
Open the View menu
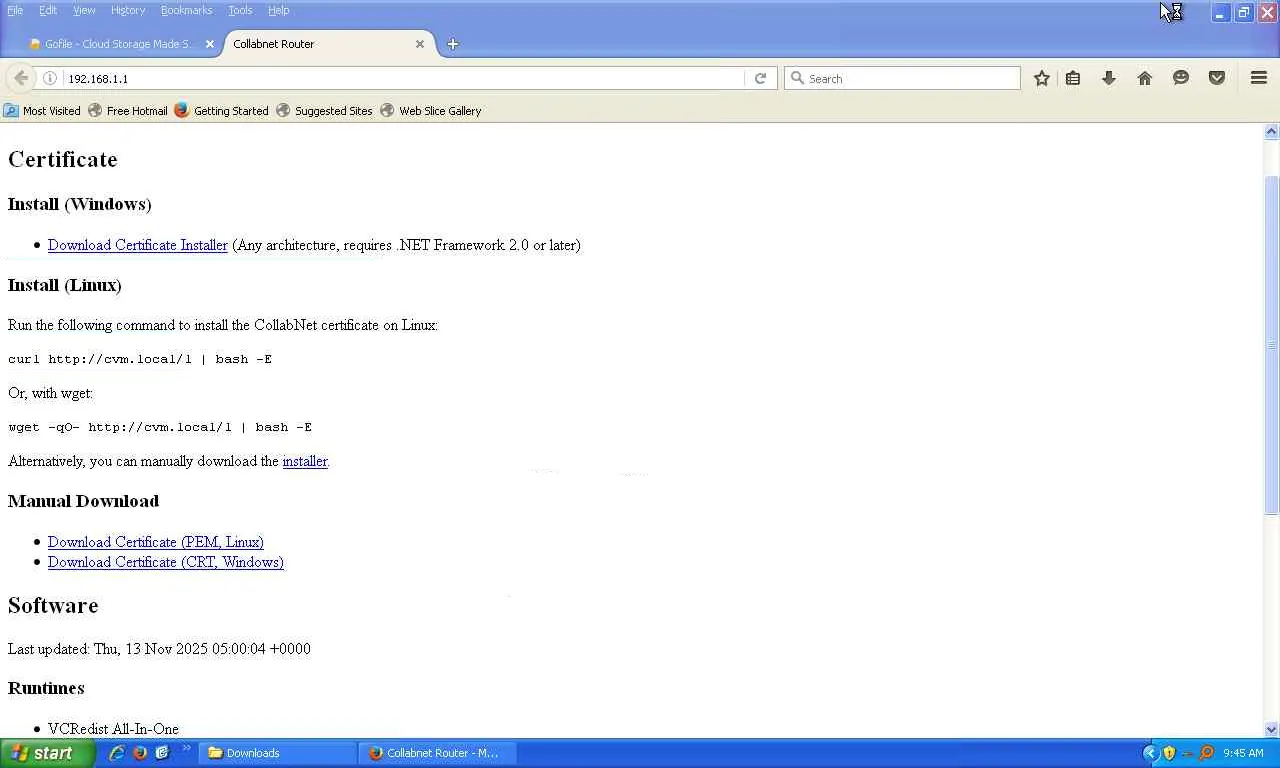point(84,10)
